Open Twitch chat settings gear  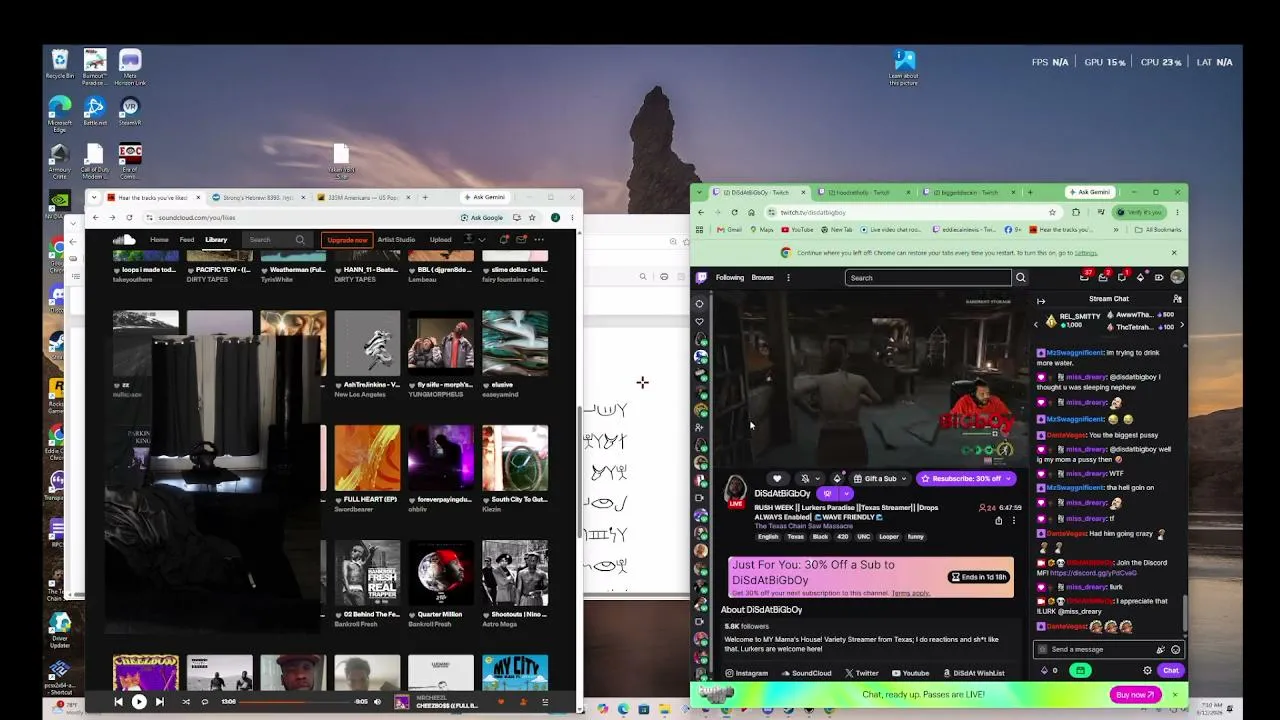point(1147,670)
